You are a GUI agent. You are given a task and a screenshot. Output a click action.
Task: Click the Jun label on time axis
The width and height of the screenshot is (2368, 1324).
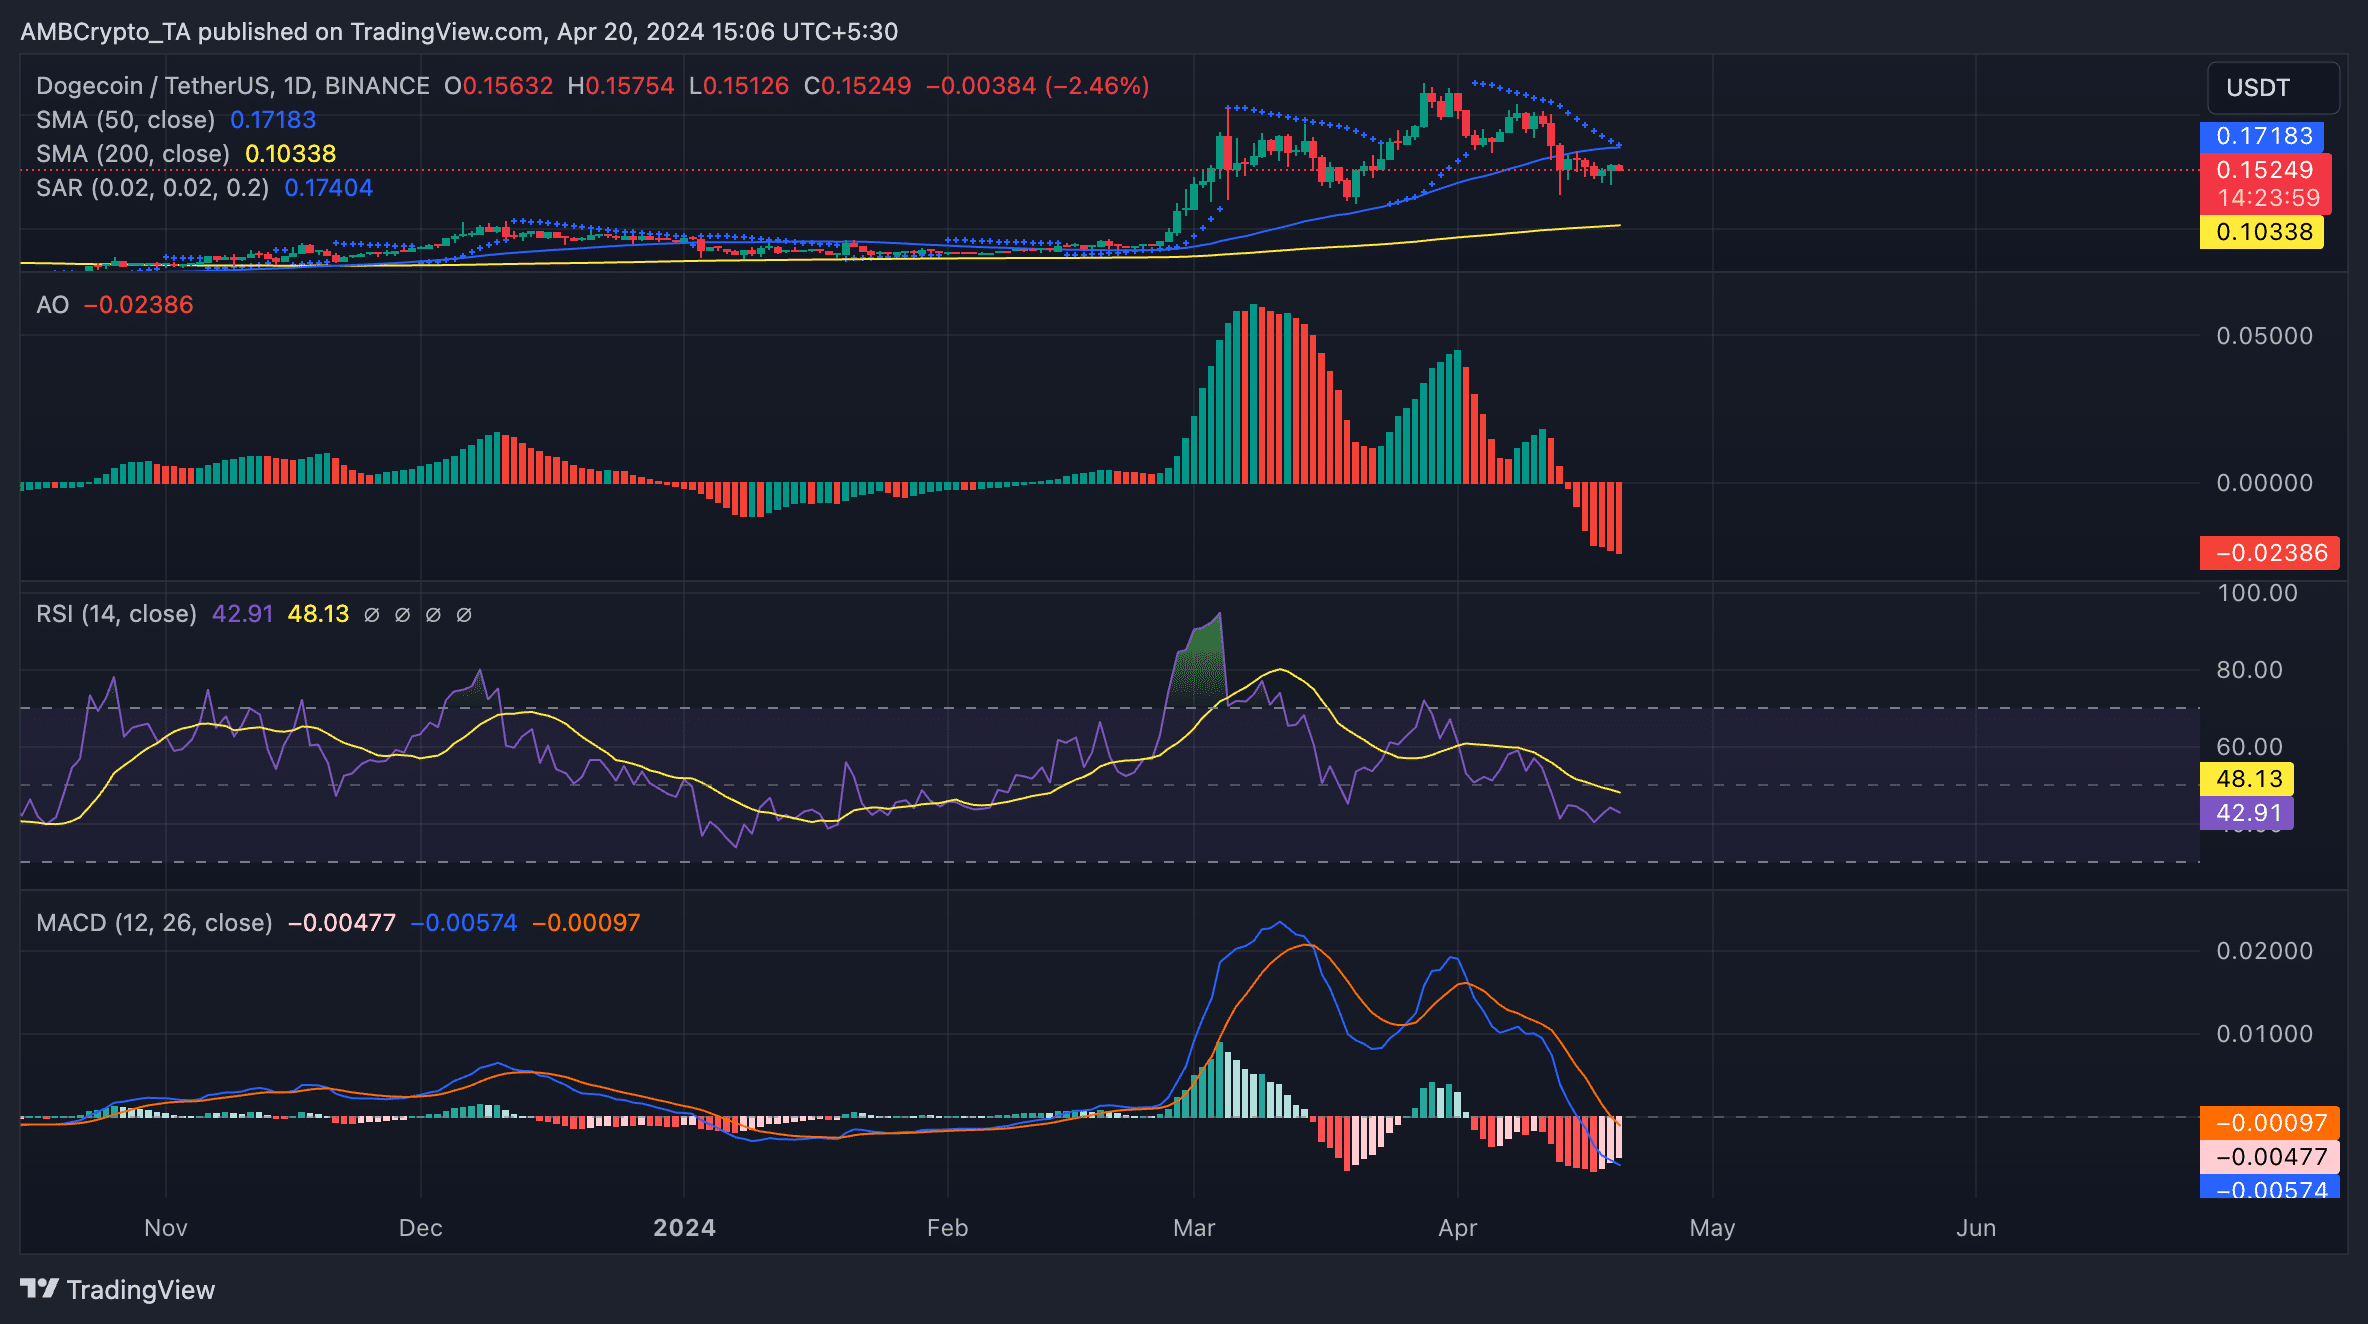coord(1976,1228)
